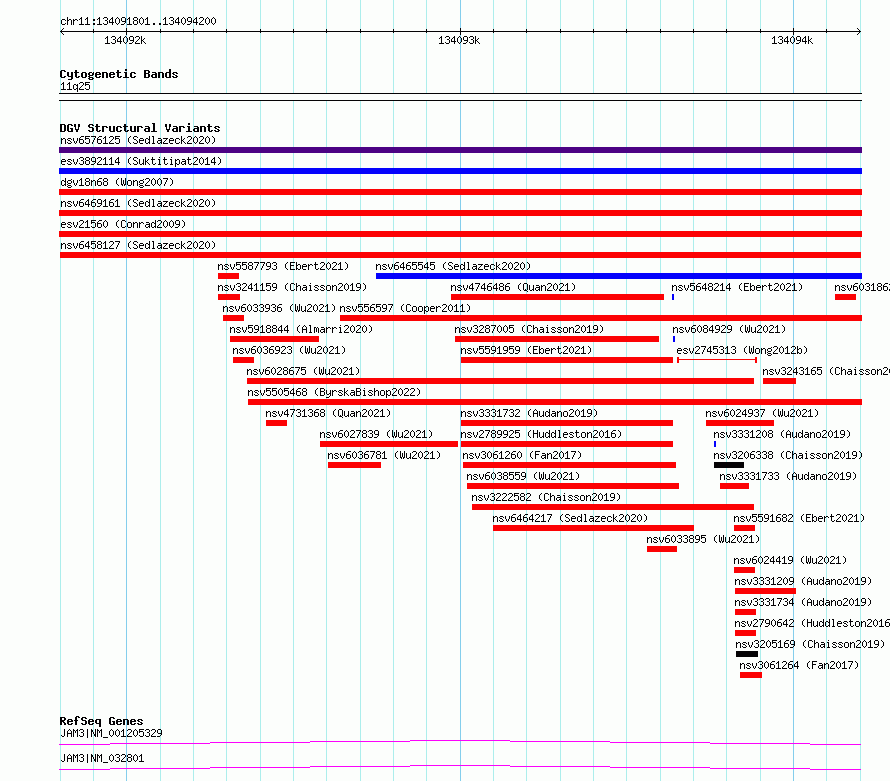Image resolution: width=890 pixels, height=781 pixels.
Task: Click nsv6464217 (Sedlazeck2020) label
Action: coord(570,518)
